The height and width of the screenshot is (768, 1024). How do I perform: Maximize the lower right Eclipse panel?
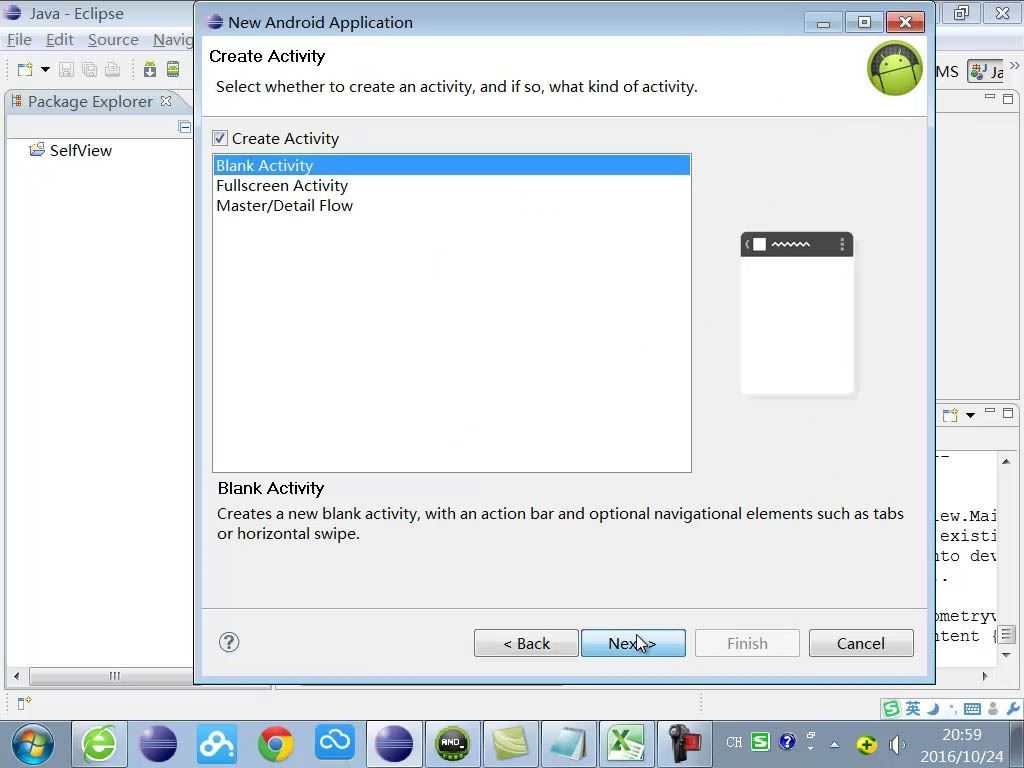1008,413
